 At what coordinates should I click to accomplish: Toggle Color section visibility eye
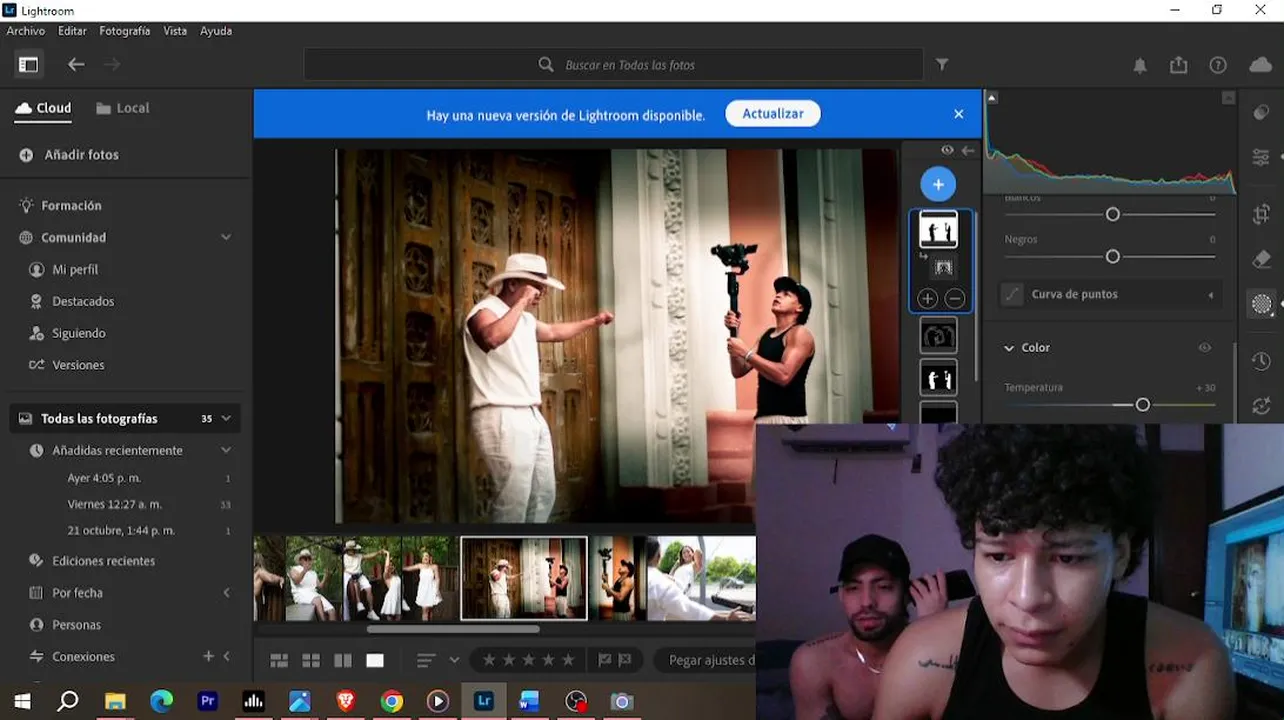tap(1205, 347)
